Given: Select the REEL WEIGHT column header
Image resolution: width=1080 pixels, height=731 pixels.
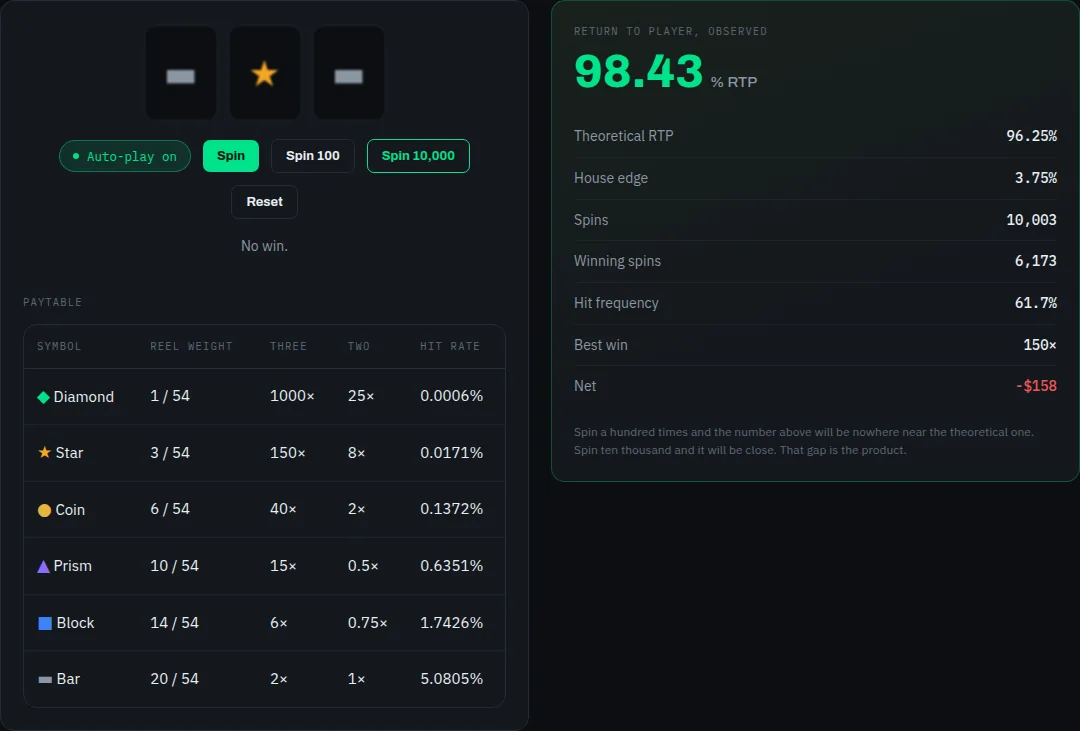Looking at the screenshot, I should 191,346.
